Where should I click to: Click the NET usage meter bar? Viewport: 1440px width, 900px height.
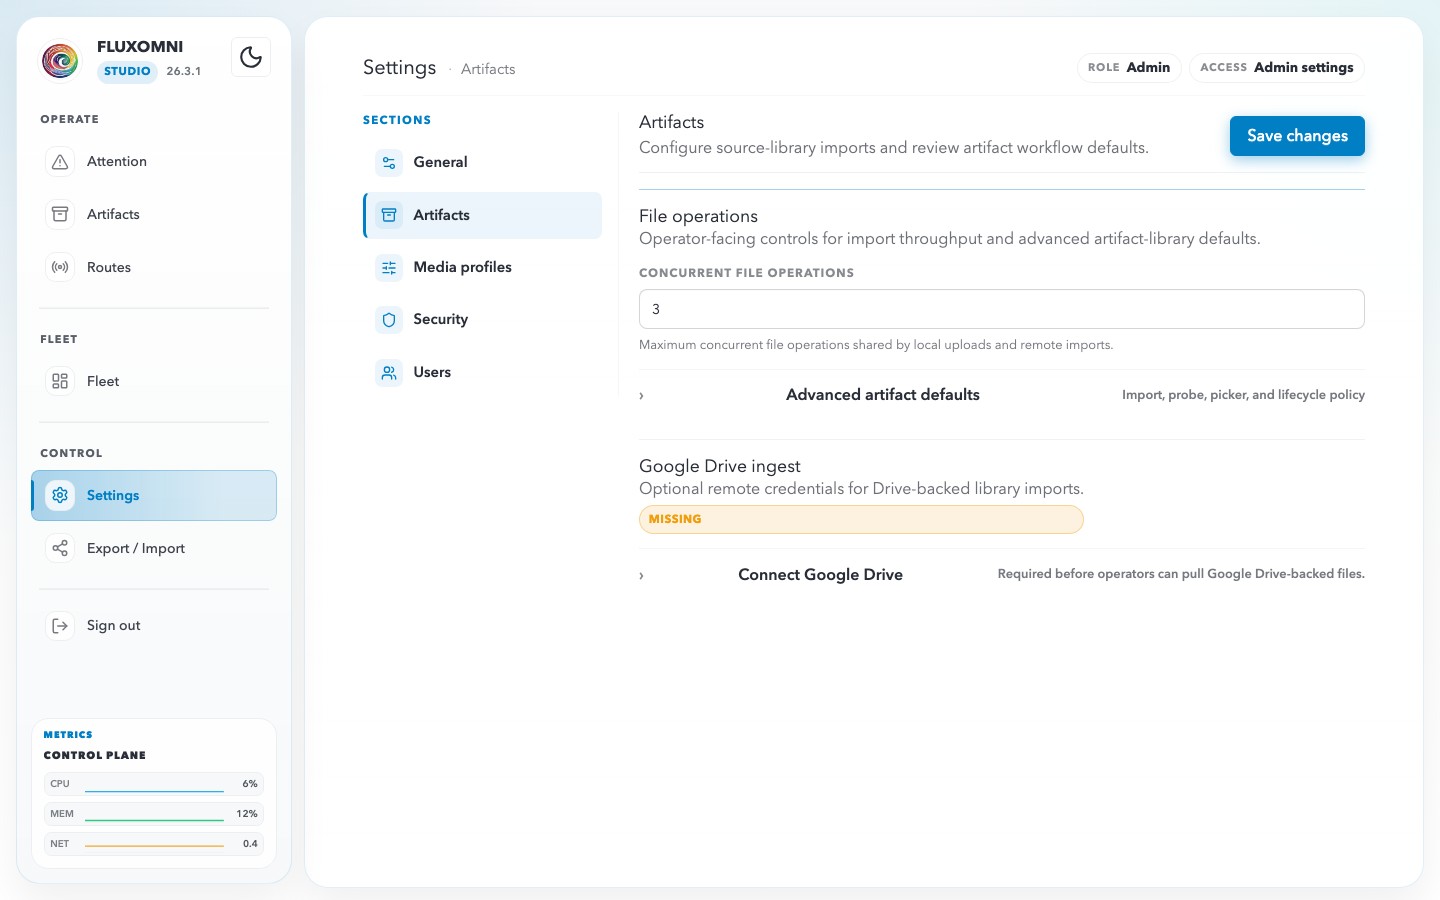click(154, 844)
